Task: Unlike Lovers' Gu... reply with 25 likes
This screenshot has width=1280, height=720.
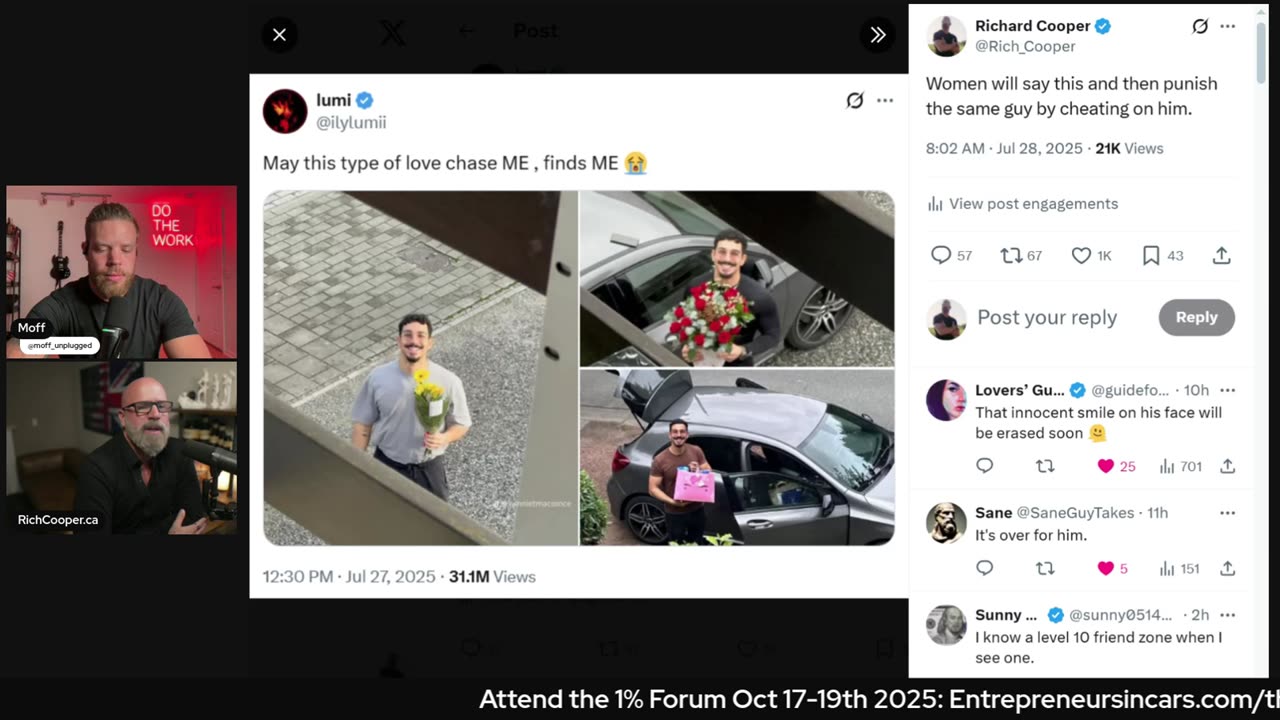Action: coord(1106,466)
